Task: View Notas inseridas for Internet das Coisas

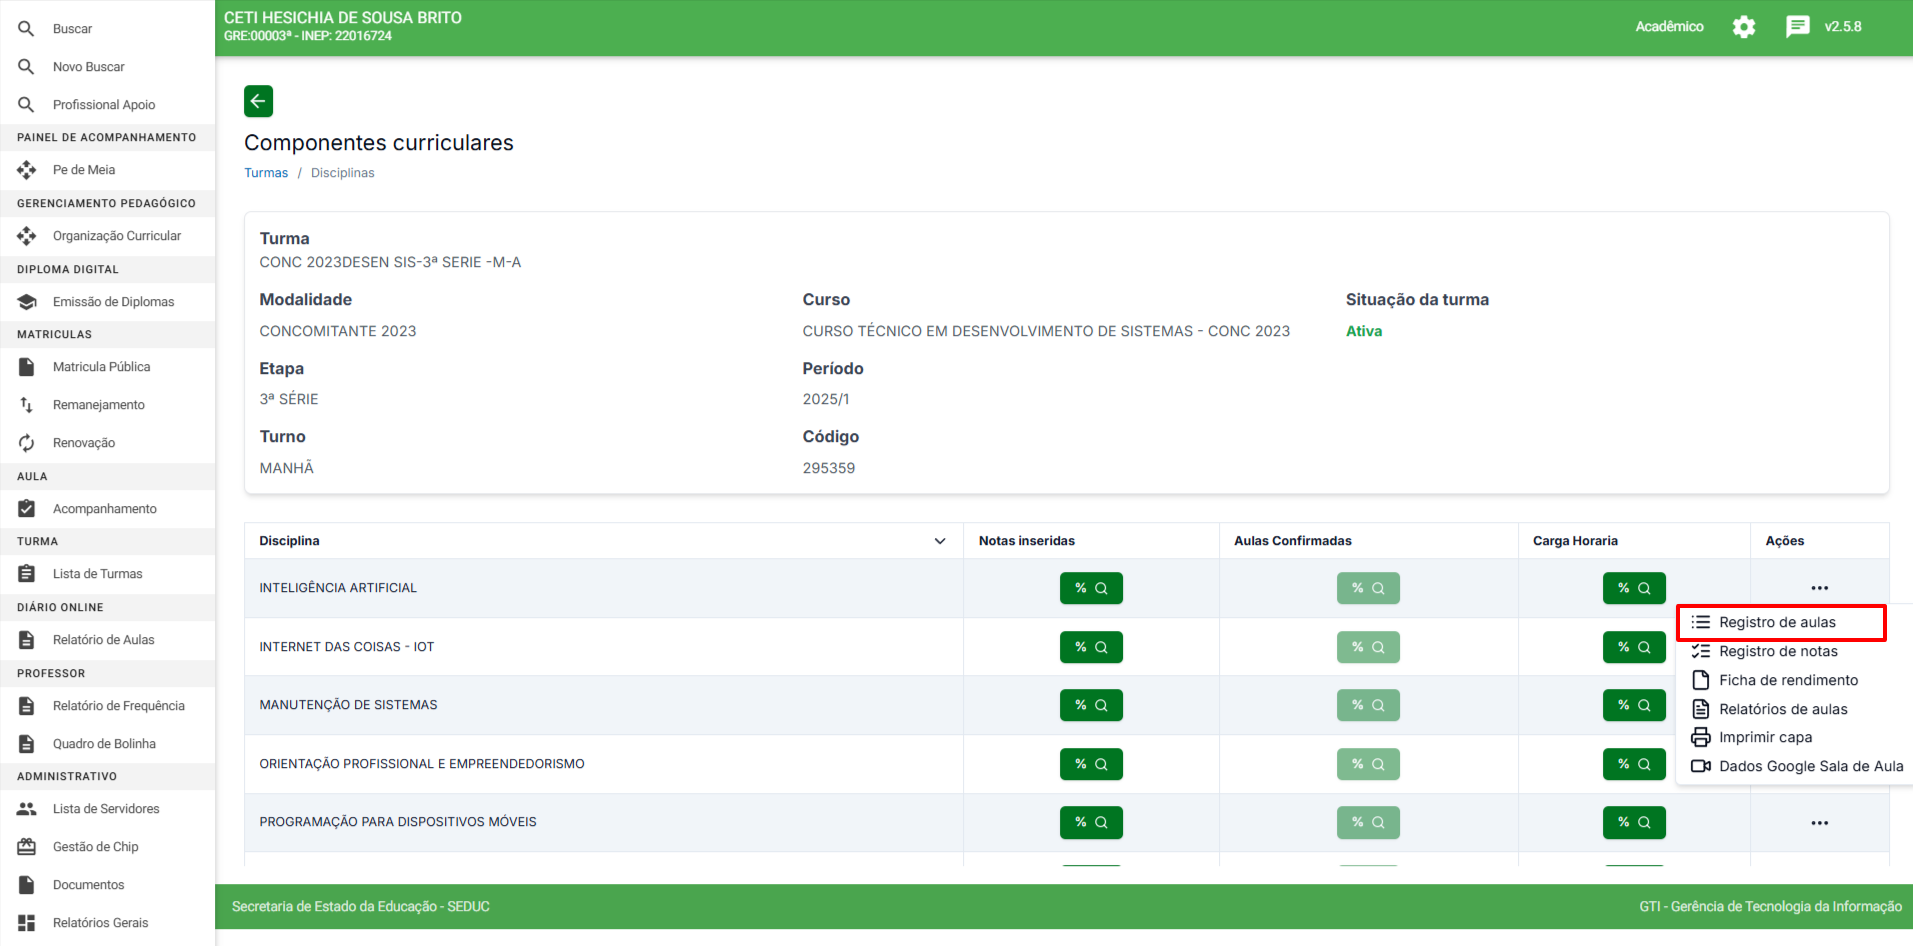Action: point(1091,647)
